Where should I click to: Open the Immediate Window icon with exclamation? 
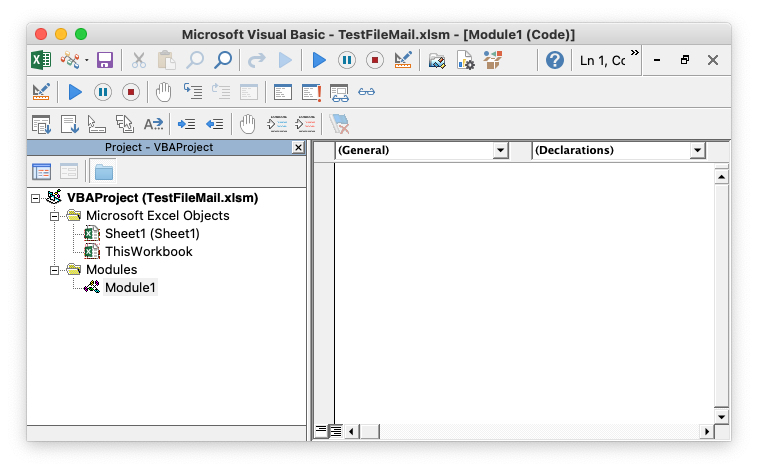[311, 92]
